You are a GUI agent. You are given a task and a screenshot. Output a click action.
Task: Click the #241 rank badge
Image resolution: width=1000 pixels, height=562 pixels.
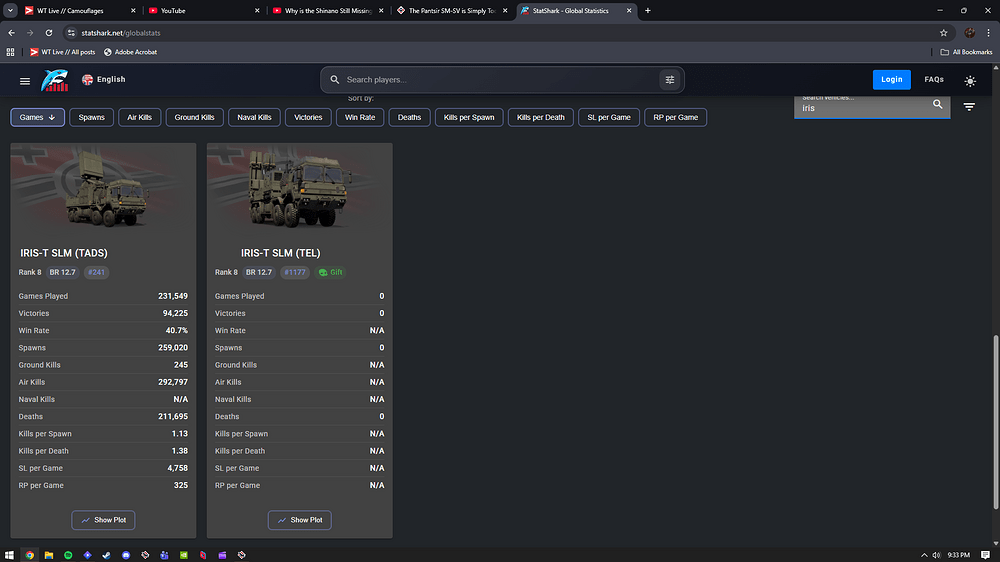tap(96, 272)
